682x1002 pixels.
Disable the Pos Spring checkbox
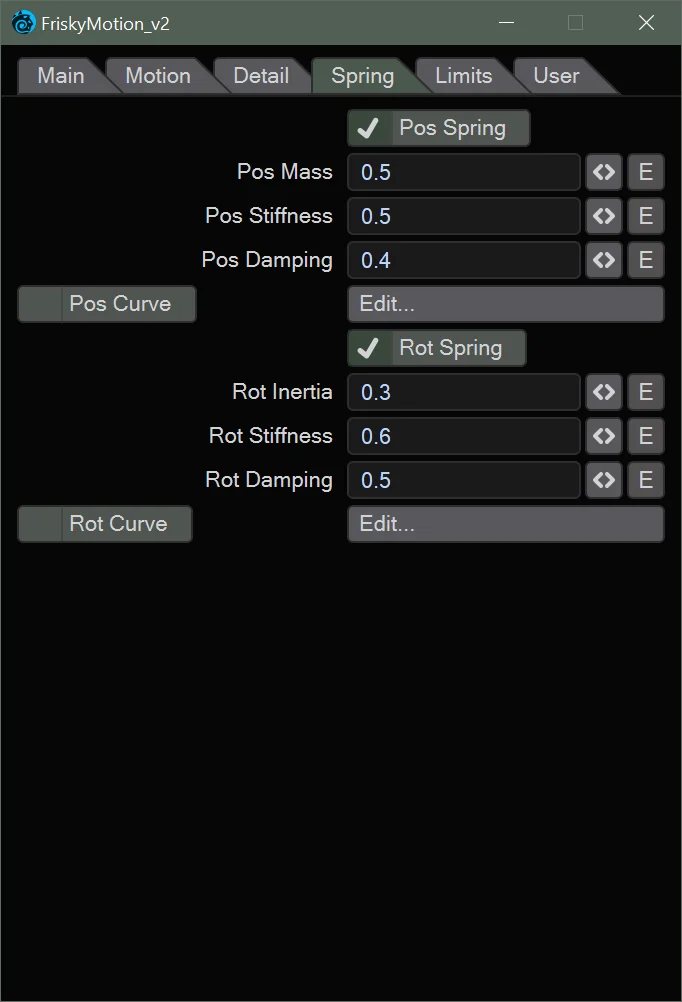click(x=371, y=128)
